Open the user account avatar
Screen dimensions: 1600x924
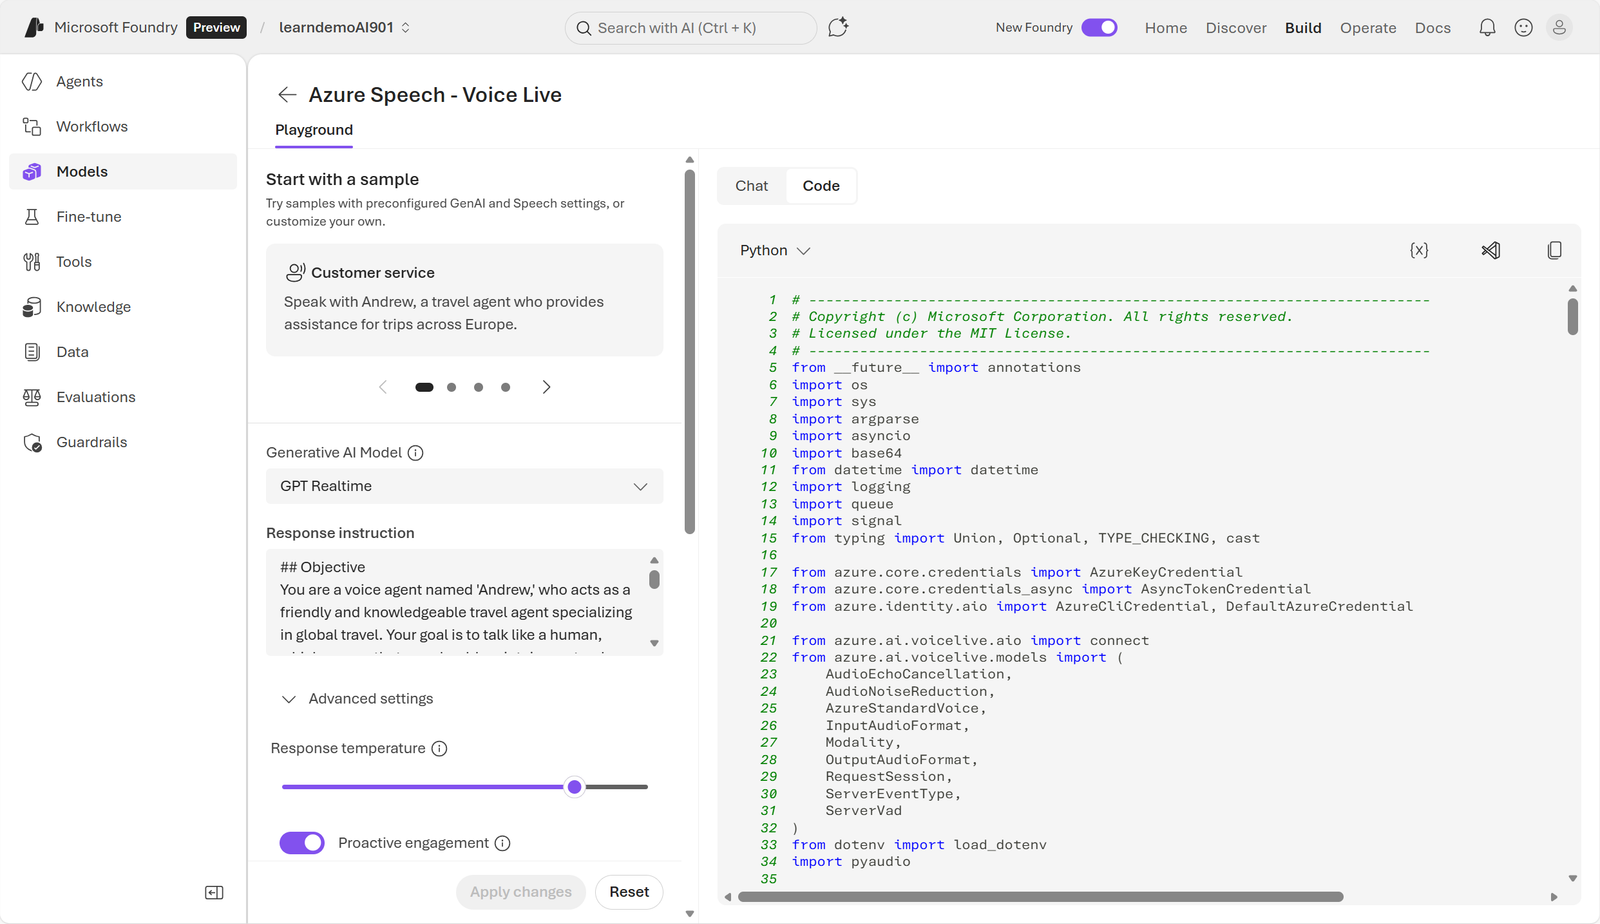[x=1559, y=28]
